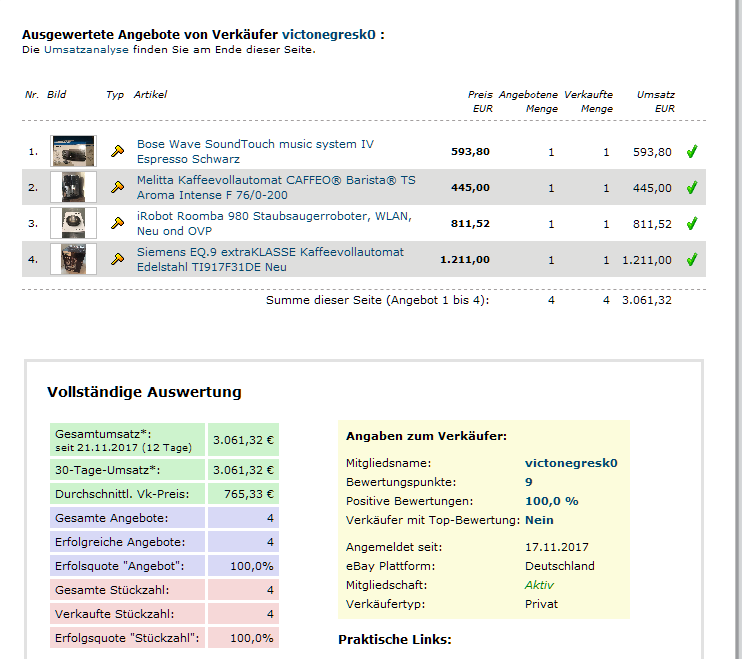Click Mitgliedschaft status Aktiv

click(539, 585)
